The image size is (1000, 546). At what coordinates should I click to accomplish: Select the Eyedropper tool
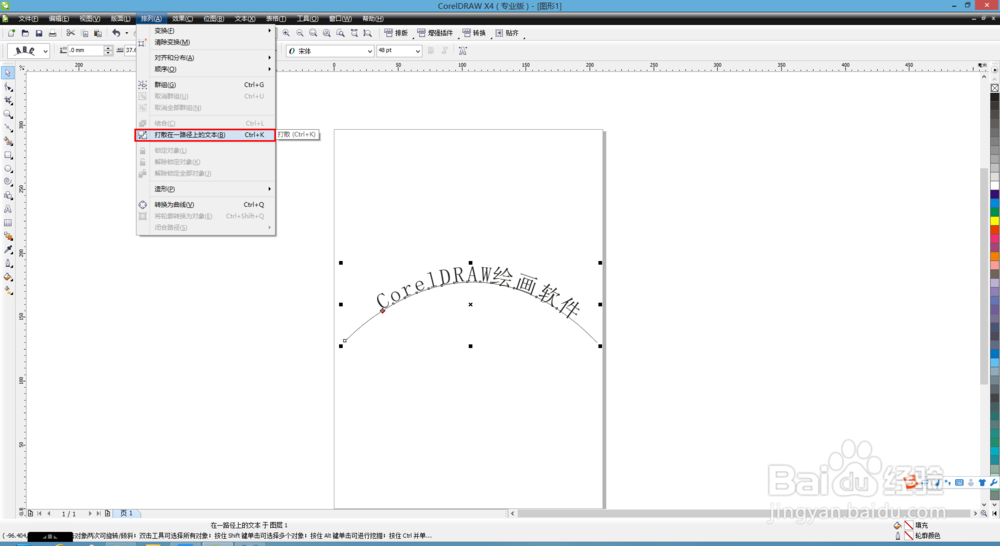pyautogui.click(x=8, y=249)
